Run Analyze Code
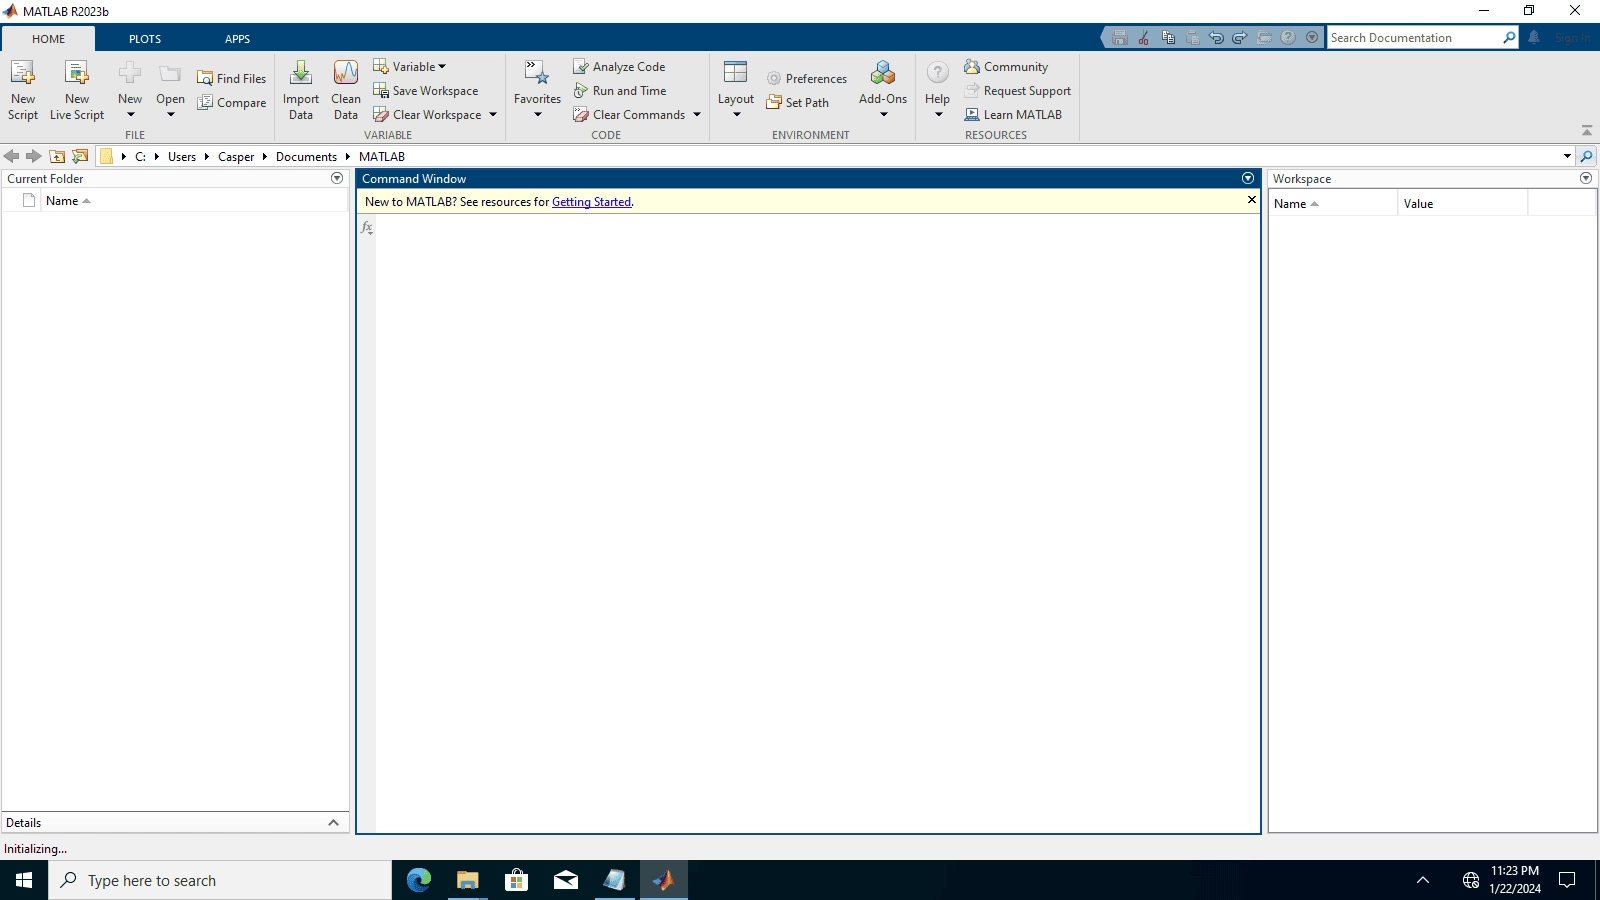Viewport: 1600px width, 900px height. [619, 66]
